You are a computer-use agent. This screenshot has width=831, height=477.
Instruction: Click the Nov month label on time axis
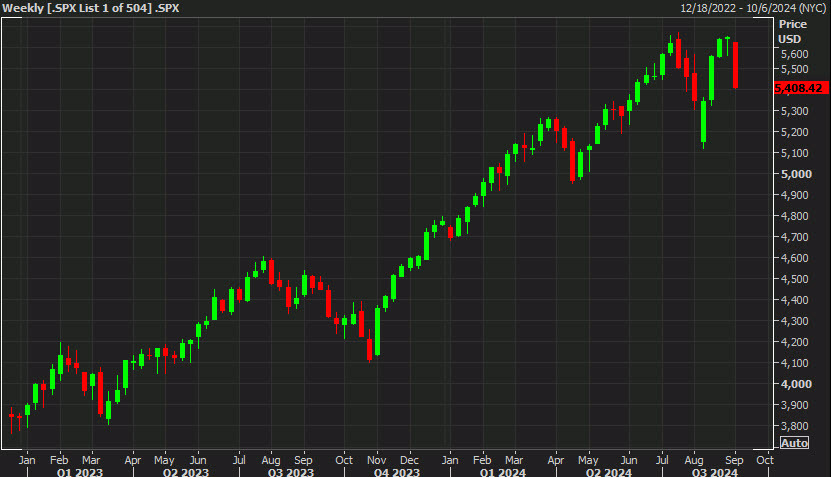[380, 460]
